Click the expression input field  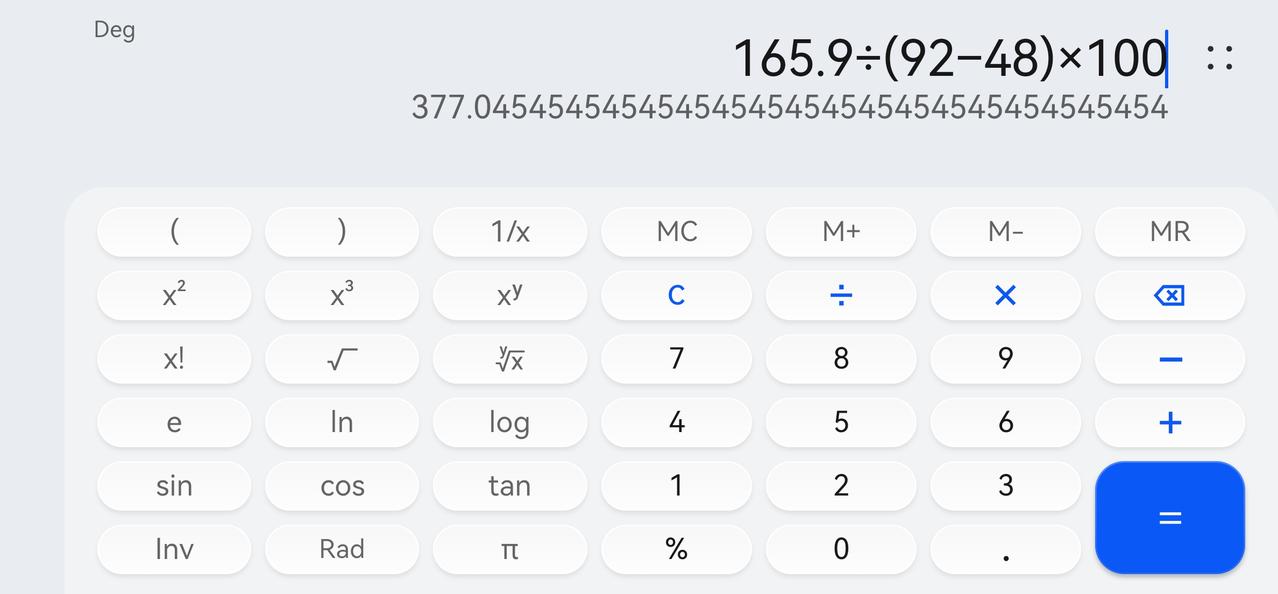(949, 58)
